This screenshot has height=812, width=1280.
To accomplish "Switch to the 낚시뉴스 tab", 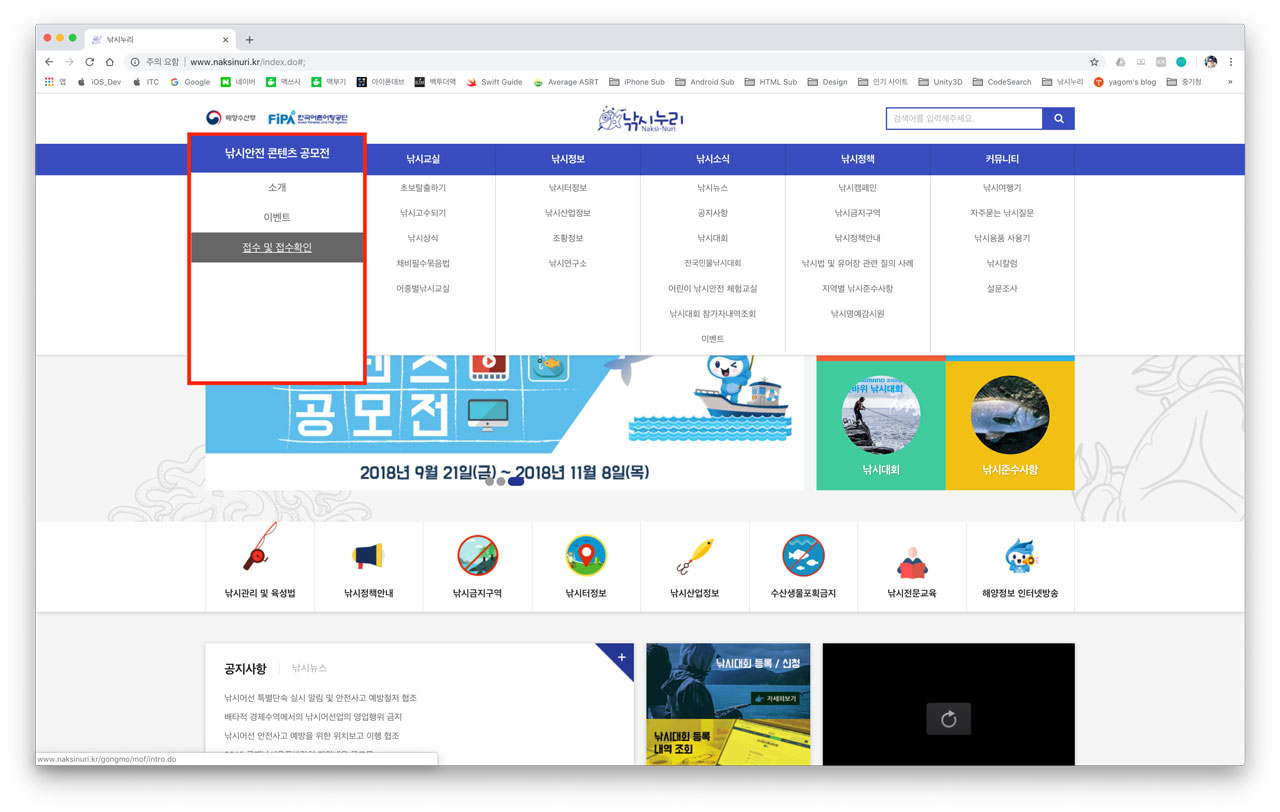I will click(309, 668).
